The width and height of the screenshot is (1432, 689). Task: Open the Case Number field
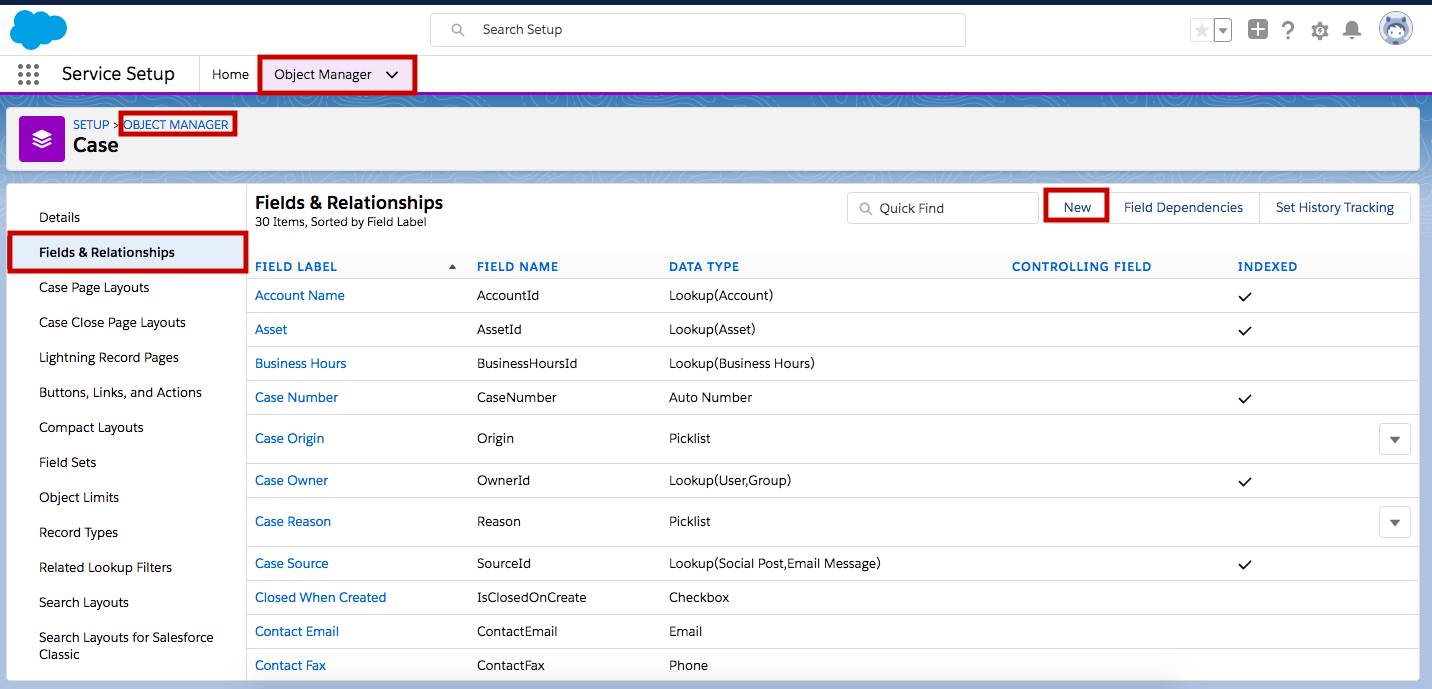[x=296, y=397]
